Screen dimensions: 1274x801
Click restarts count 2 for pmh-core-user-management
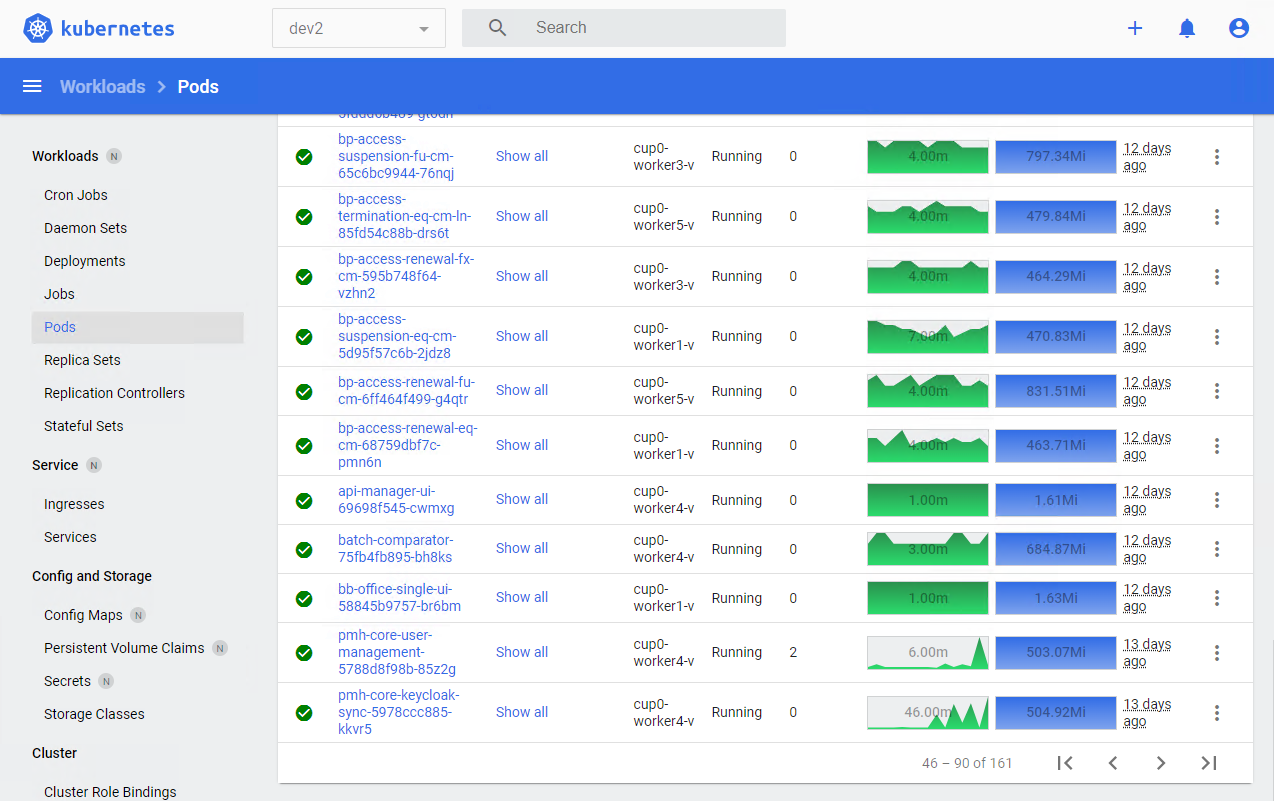(793, 652)
